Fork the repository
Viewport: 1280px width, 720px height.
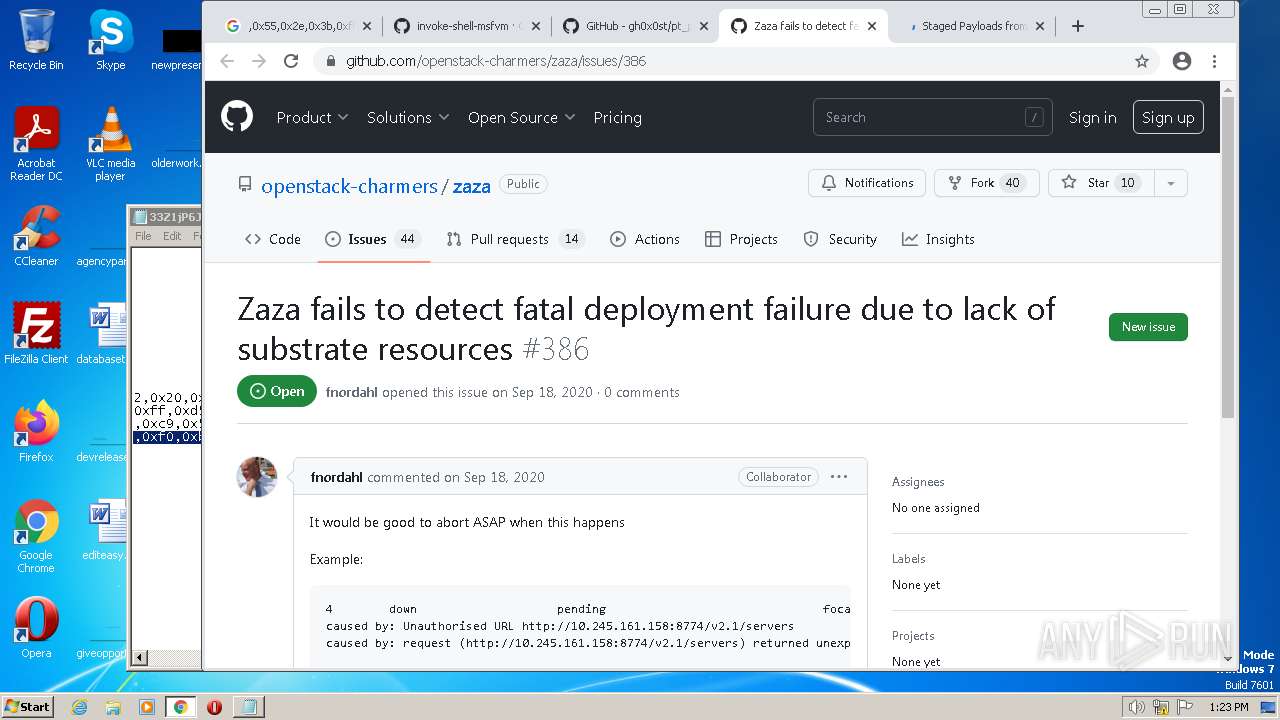tap(987, 183)
